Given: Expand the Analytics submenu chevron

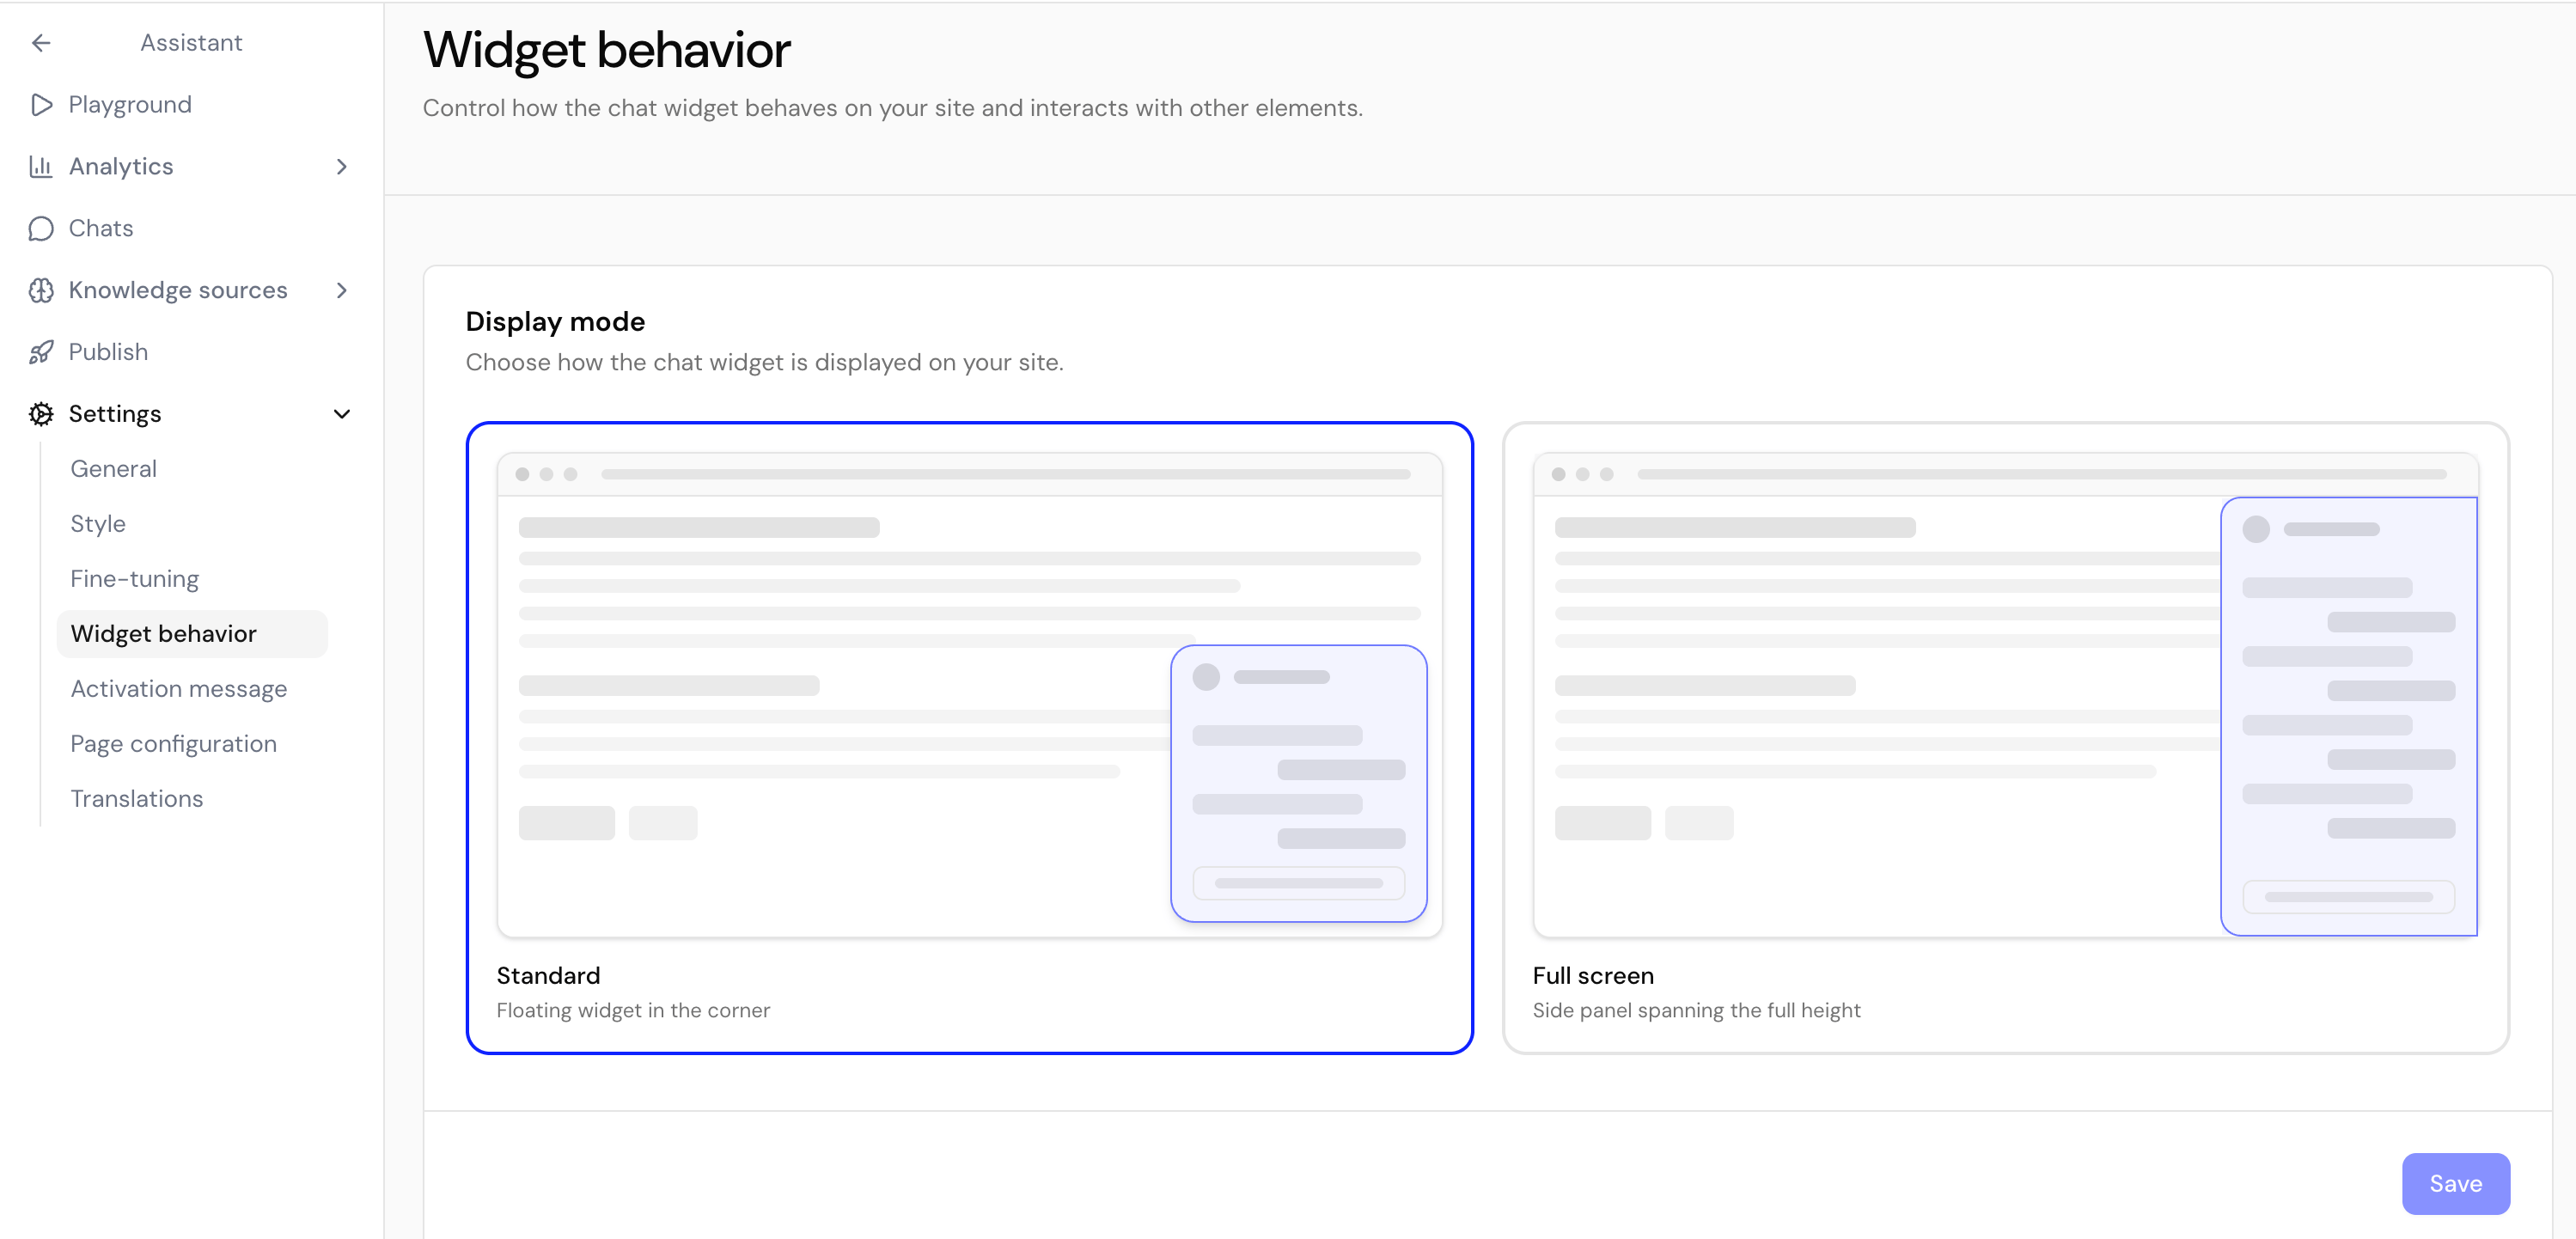Looking at the screenshot, I should pos(342,167).
